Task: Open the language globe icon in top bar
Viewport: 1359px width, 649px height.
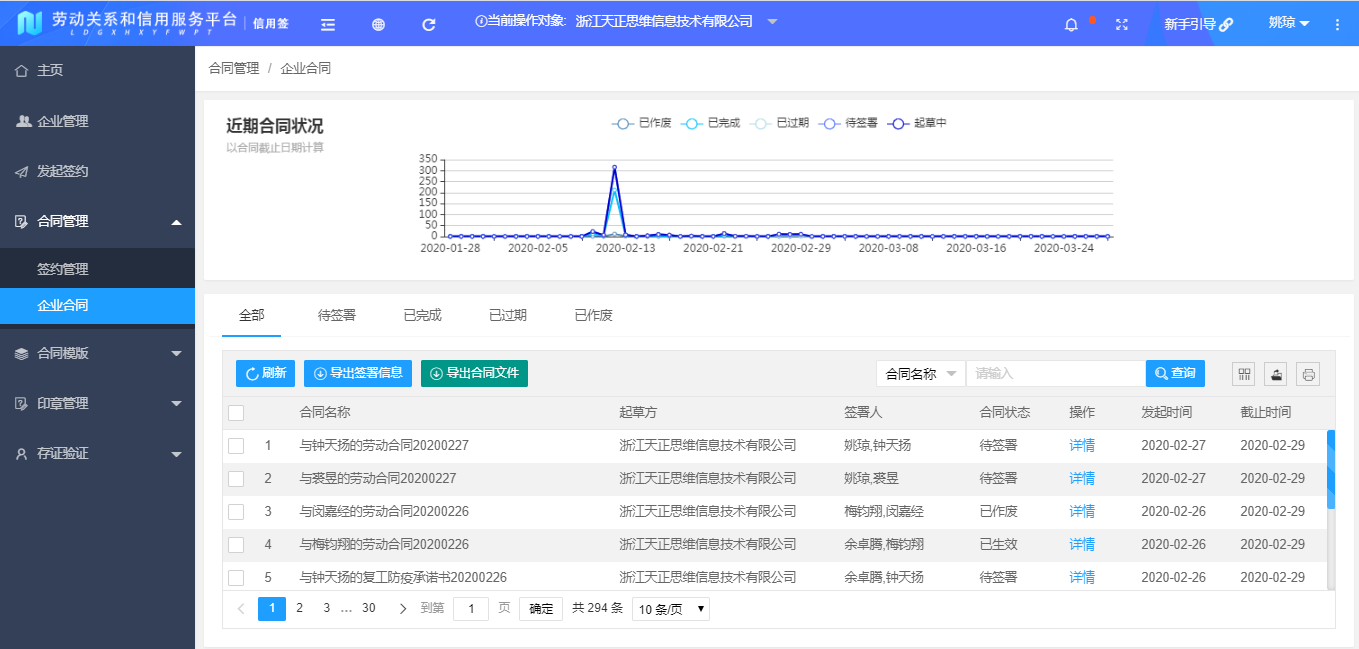Action: pyautogui.click(x=378, y=22)
